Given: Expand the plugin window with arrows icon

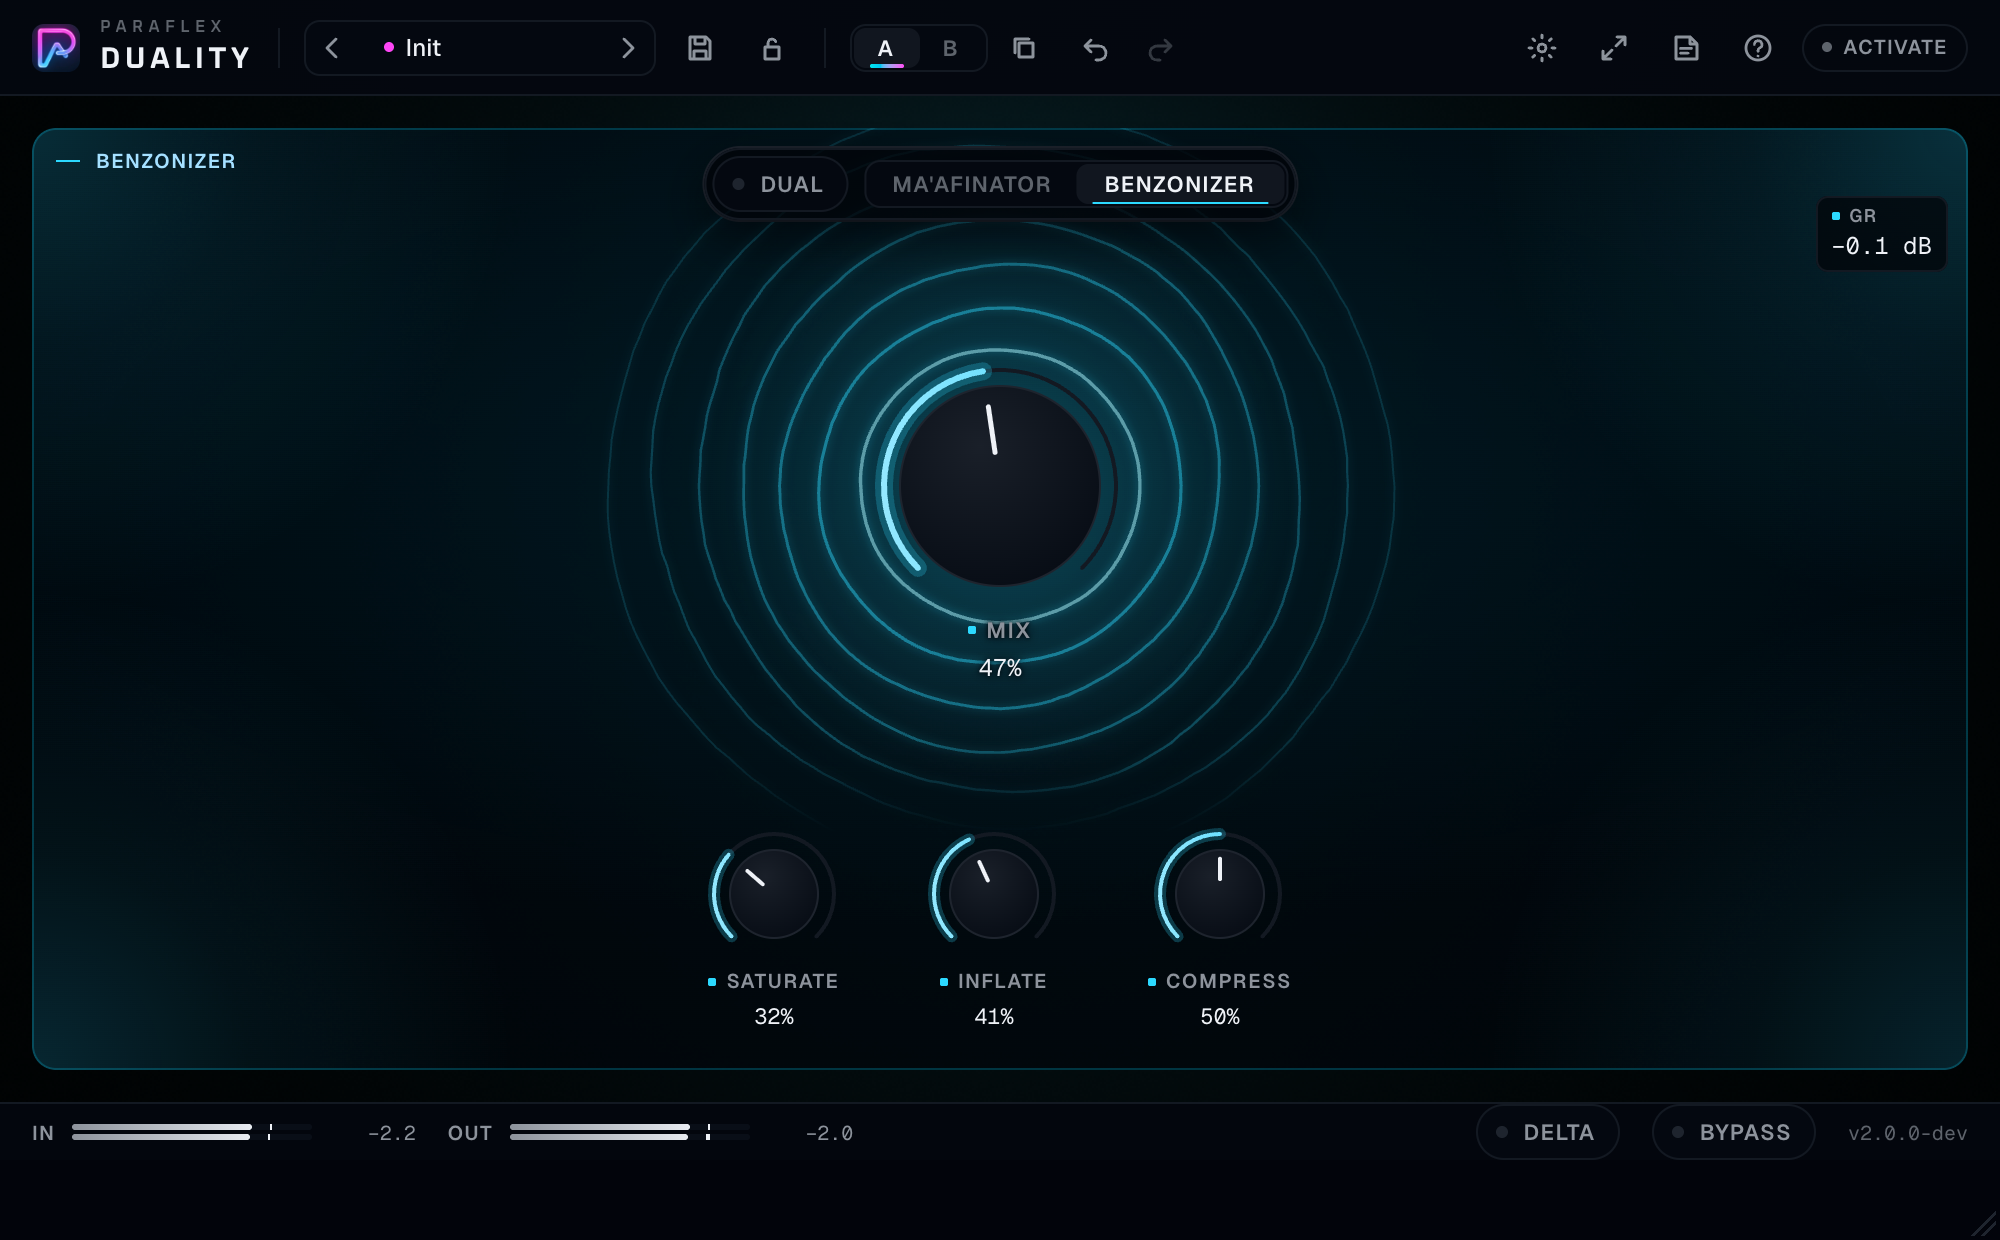Looking at the screenshot, I should click(1614, 48).
